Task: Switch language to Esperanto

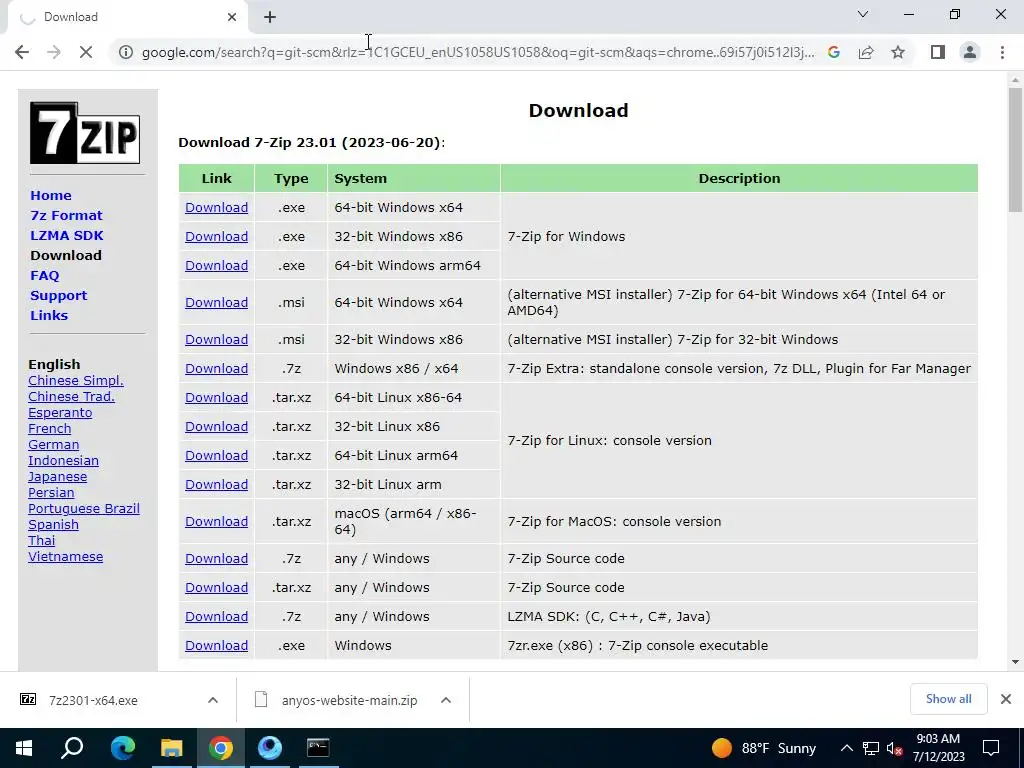Action: pyautogui.click(x=60, y=413)
